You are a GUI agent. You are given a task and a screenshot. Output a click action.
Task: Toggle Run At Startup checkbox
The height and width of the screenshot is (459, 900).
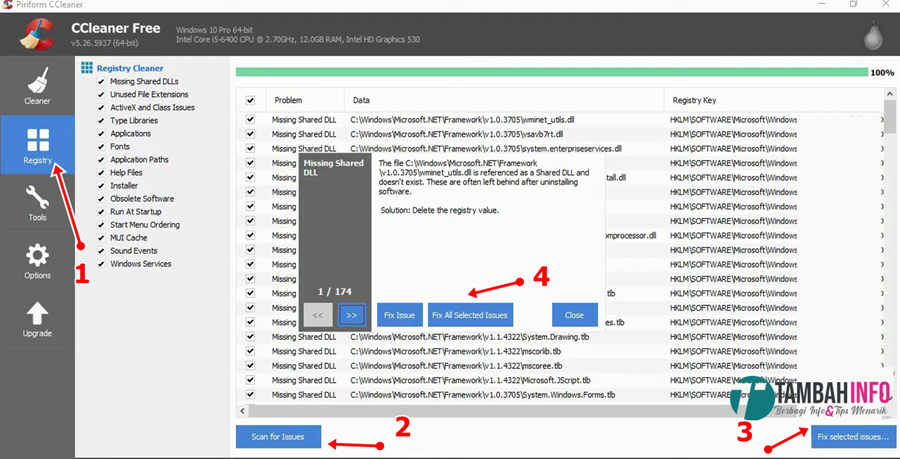102,212
